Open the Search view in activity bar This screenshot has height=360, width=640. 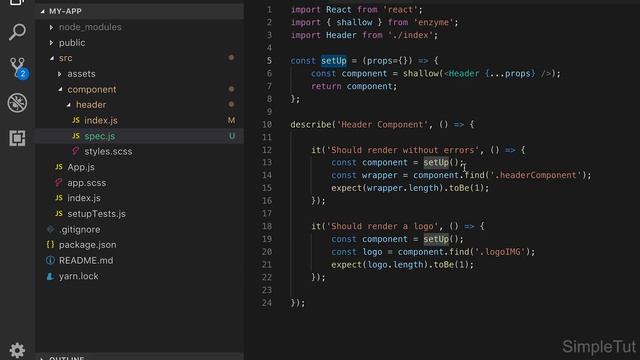(17, 32)
